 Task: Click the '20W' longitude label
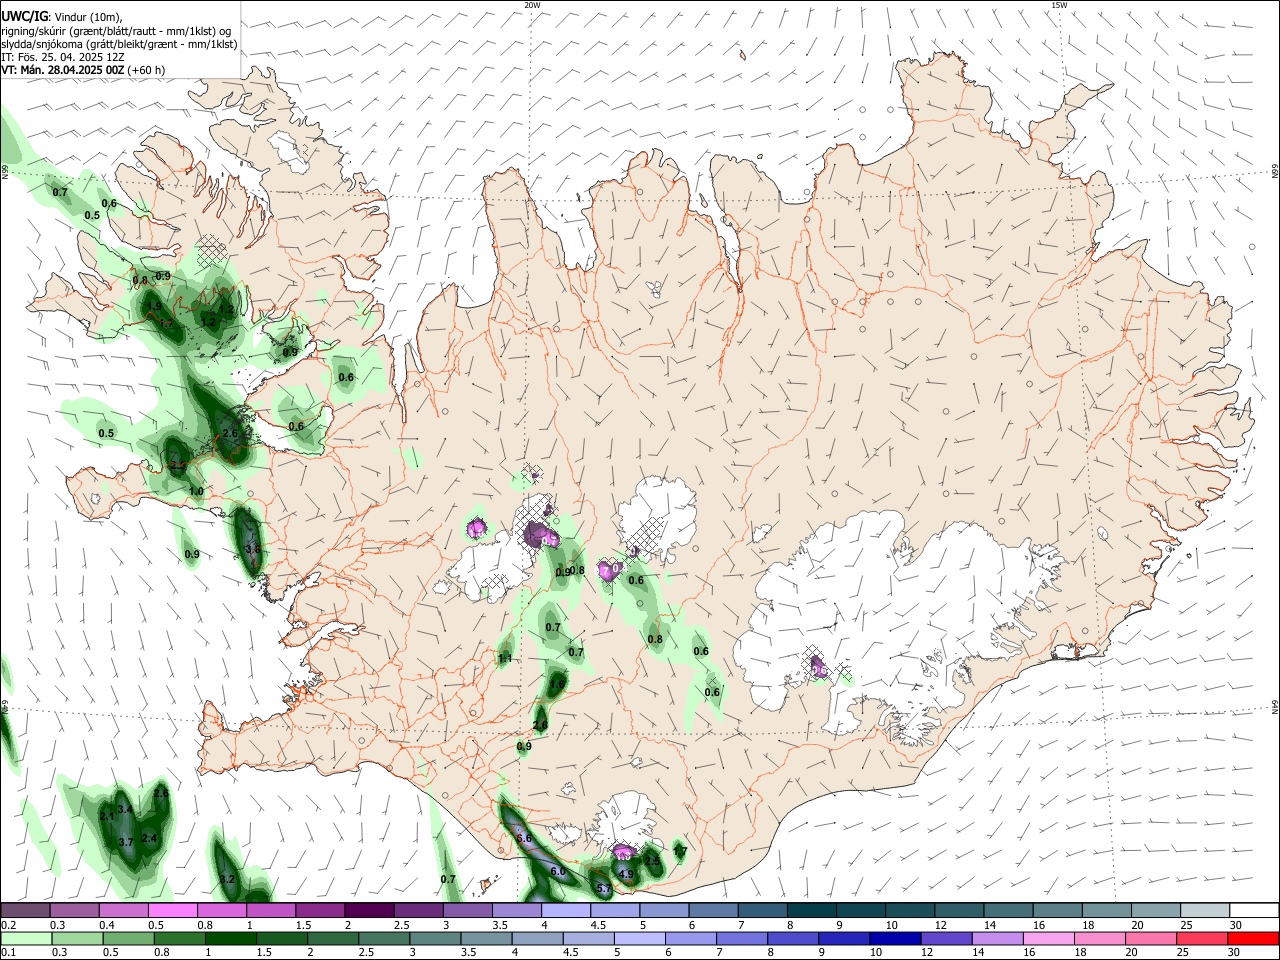point(532,5)
